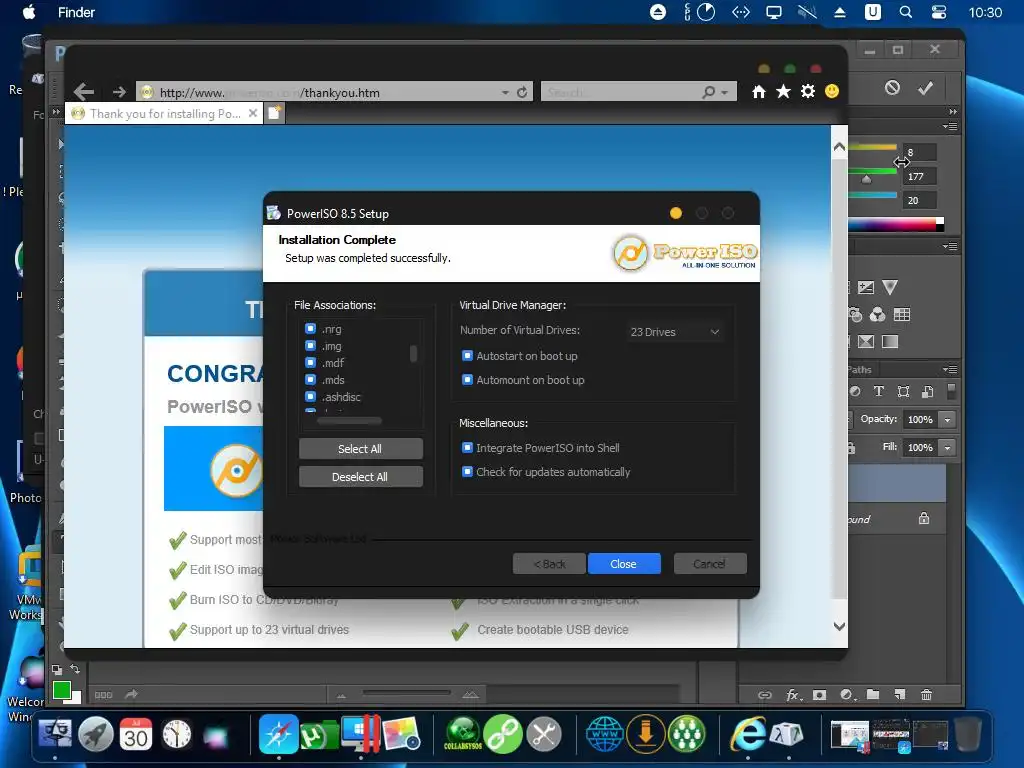Viewport: 1024px width, 768px height.
Task: Add layer style fx button
Action: (793, 695)
